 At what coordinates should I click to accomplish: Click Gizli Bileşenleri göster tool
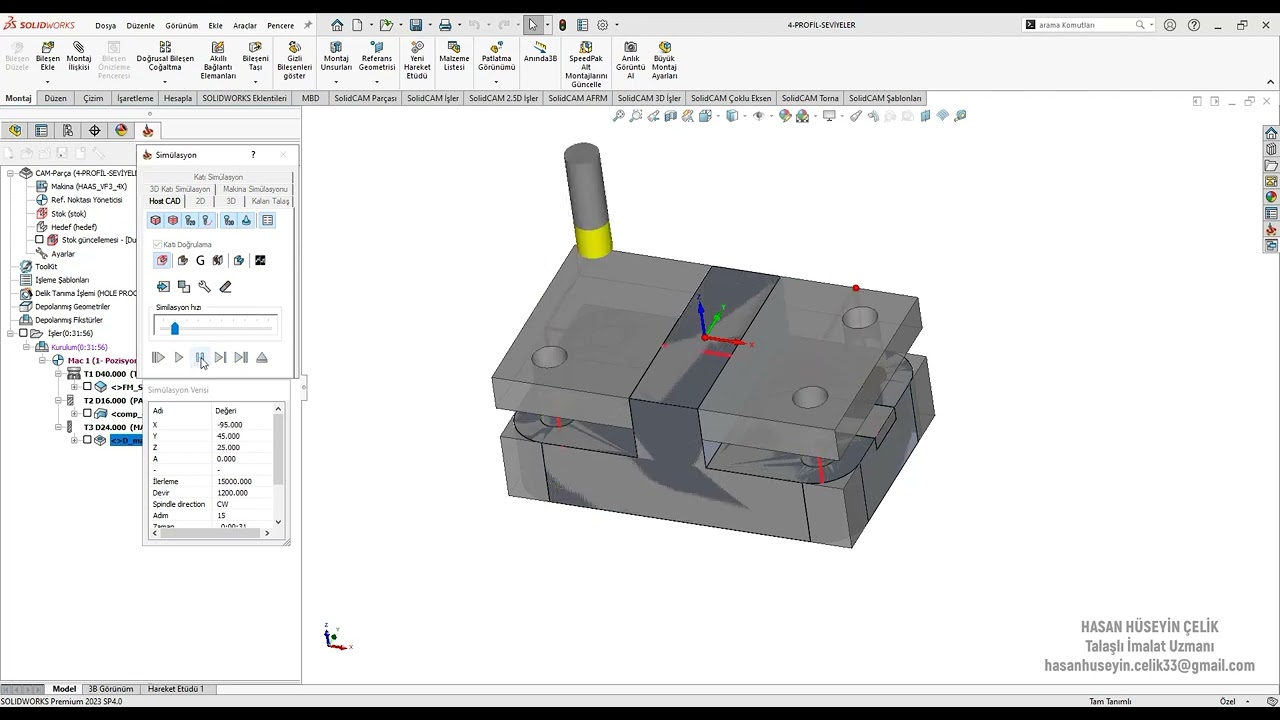pyautogui.click(x=295, y=60)
